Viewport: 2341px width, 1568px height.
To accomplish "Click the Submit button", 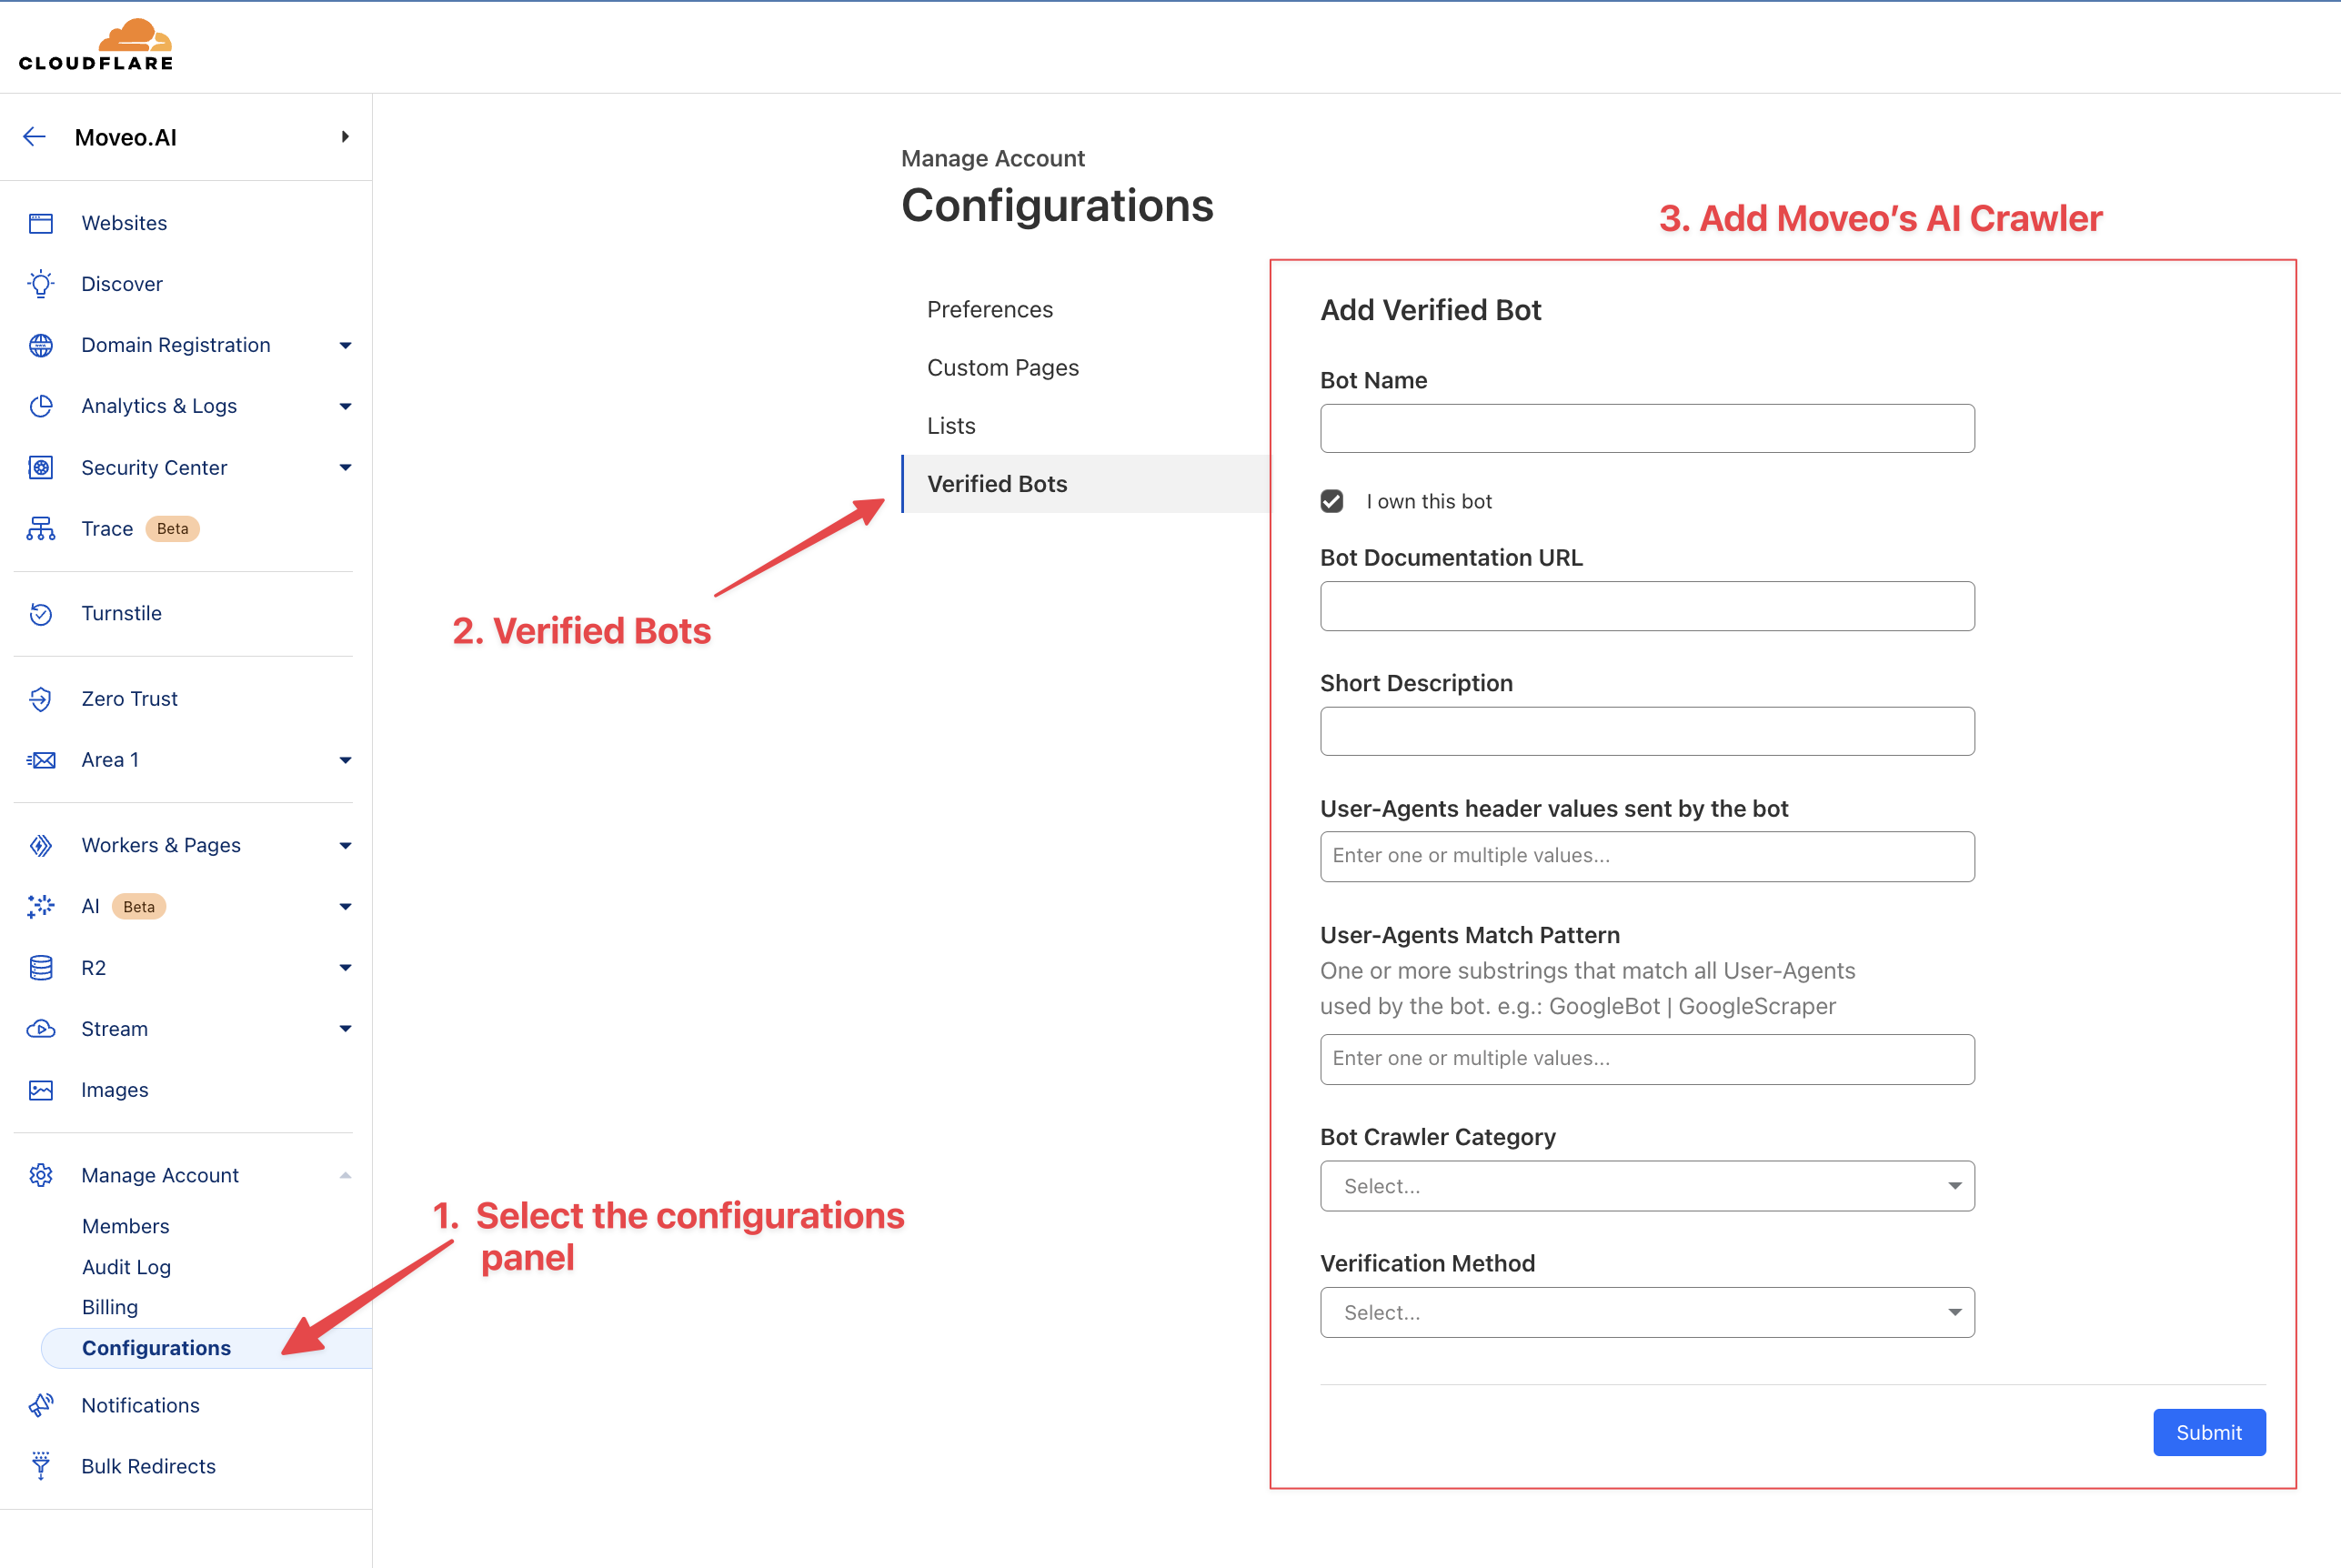I will (2208, 1432).
